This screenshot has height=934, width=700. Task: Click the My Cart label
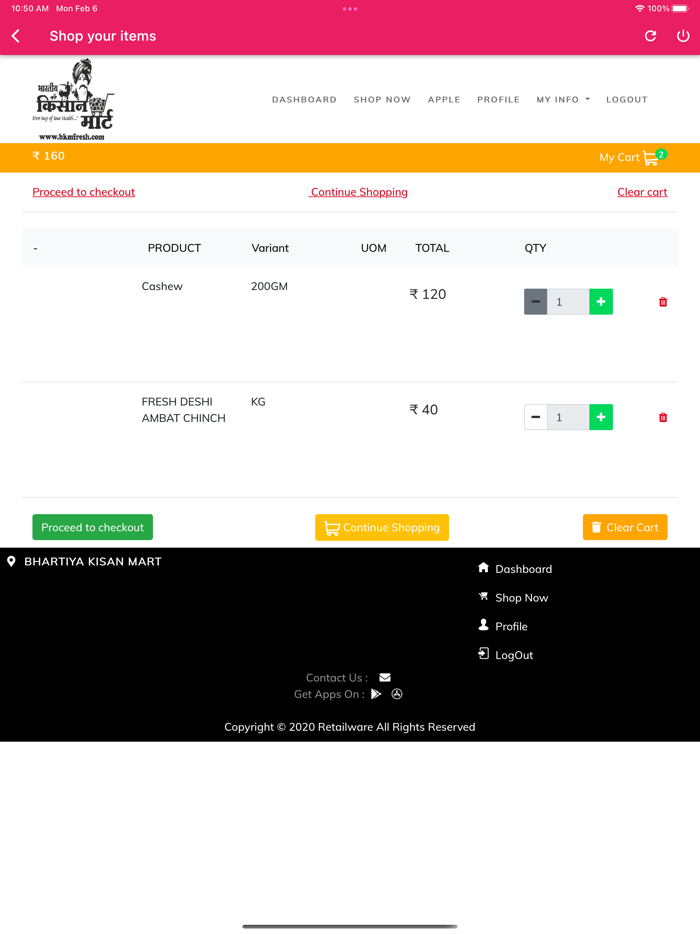click(x=619, y=157)
